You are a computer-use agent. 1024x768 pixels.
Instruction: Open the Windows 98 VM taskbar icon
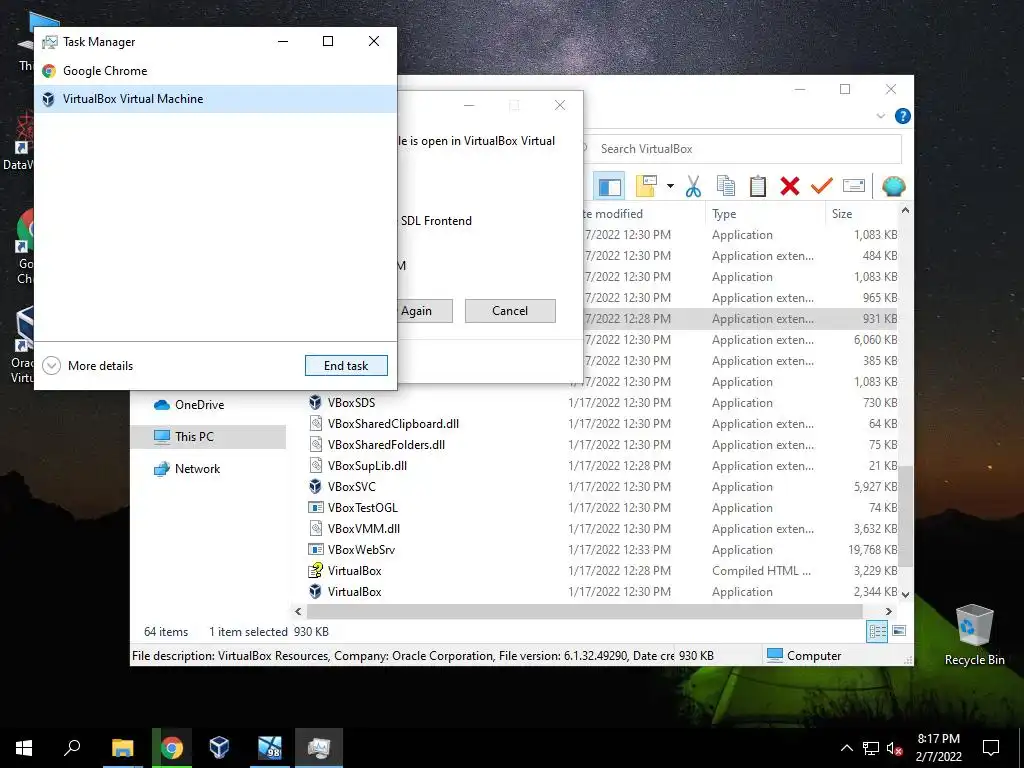[x=269, y=748]
